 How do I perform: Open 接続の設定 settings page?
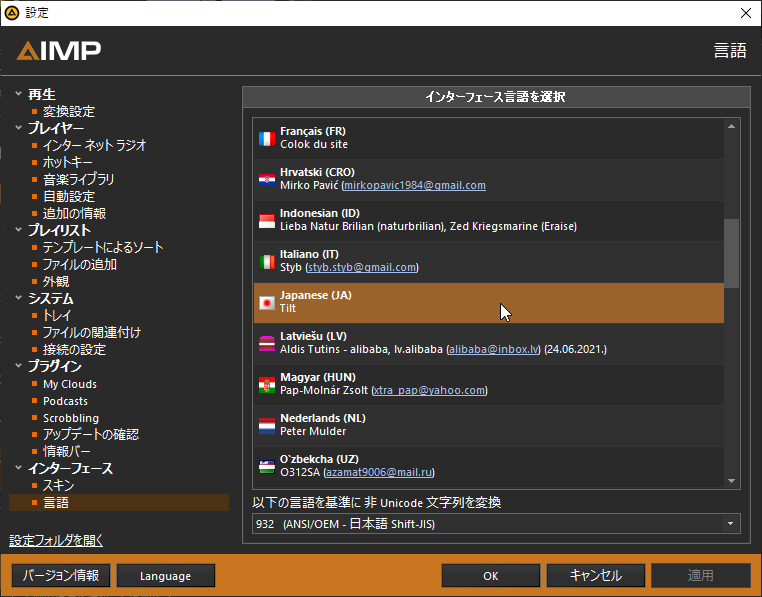74,350
